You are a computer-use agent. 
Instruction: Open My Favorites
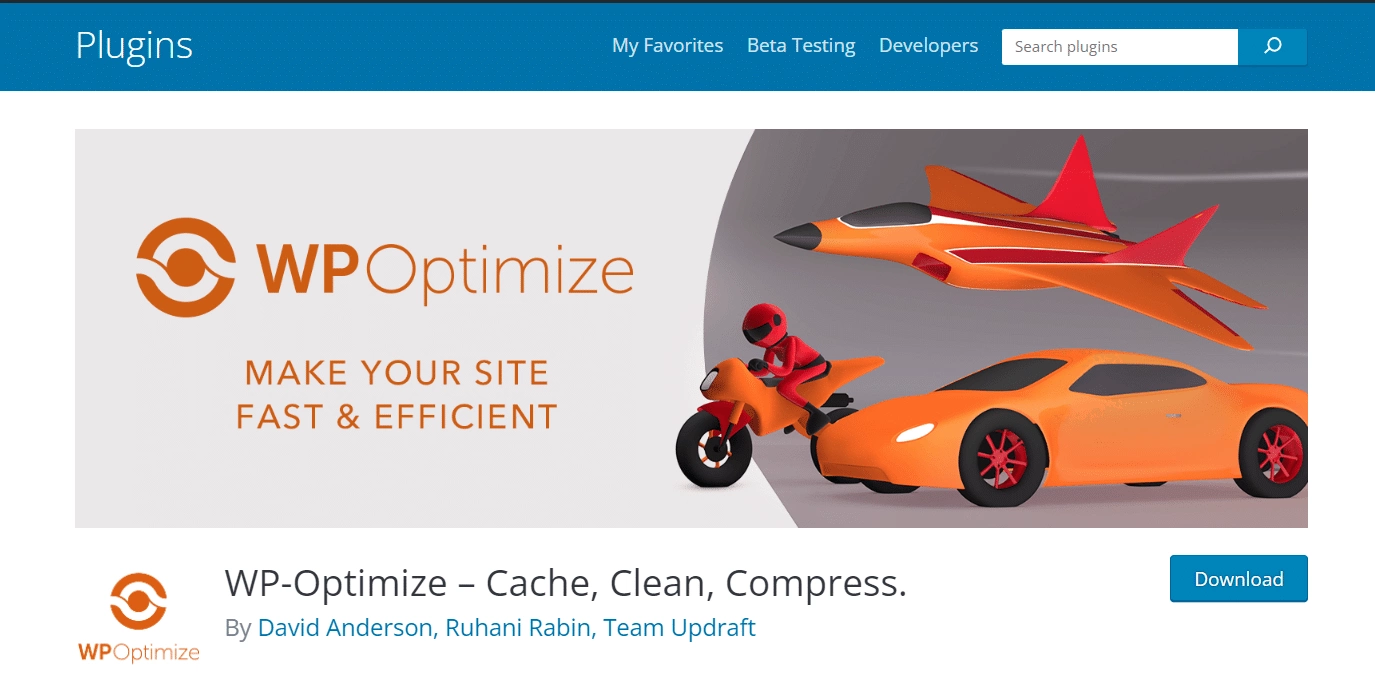pyautogui.click(x=667, y=45)
